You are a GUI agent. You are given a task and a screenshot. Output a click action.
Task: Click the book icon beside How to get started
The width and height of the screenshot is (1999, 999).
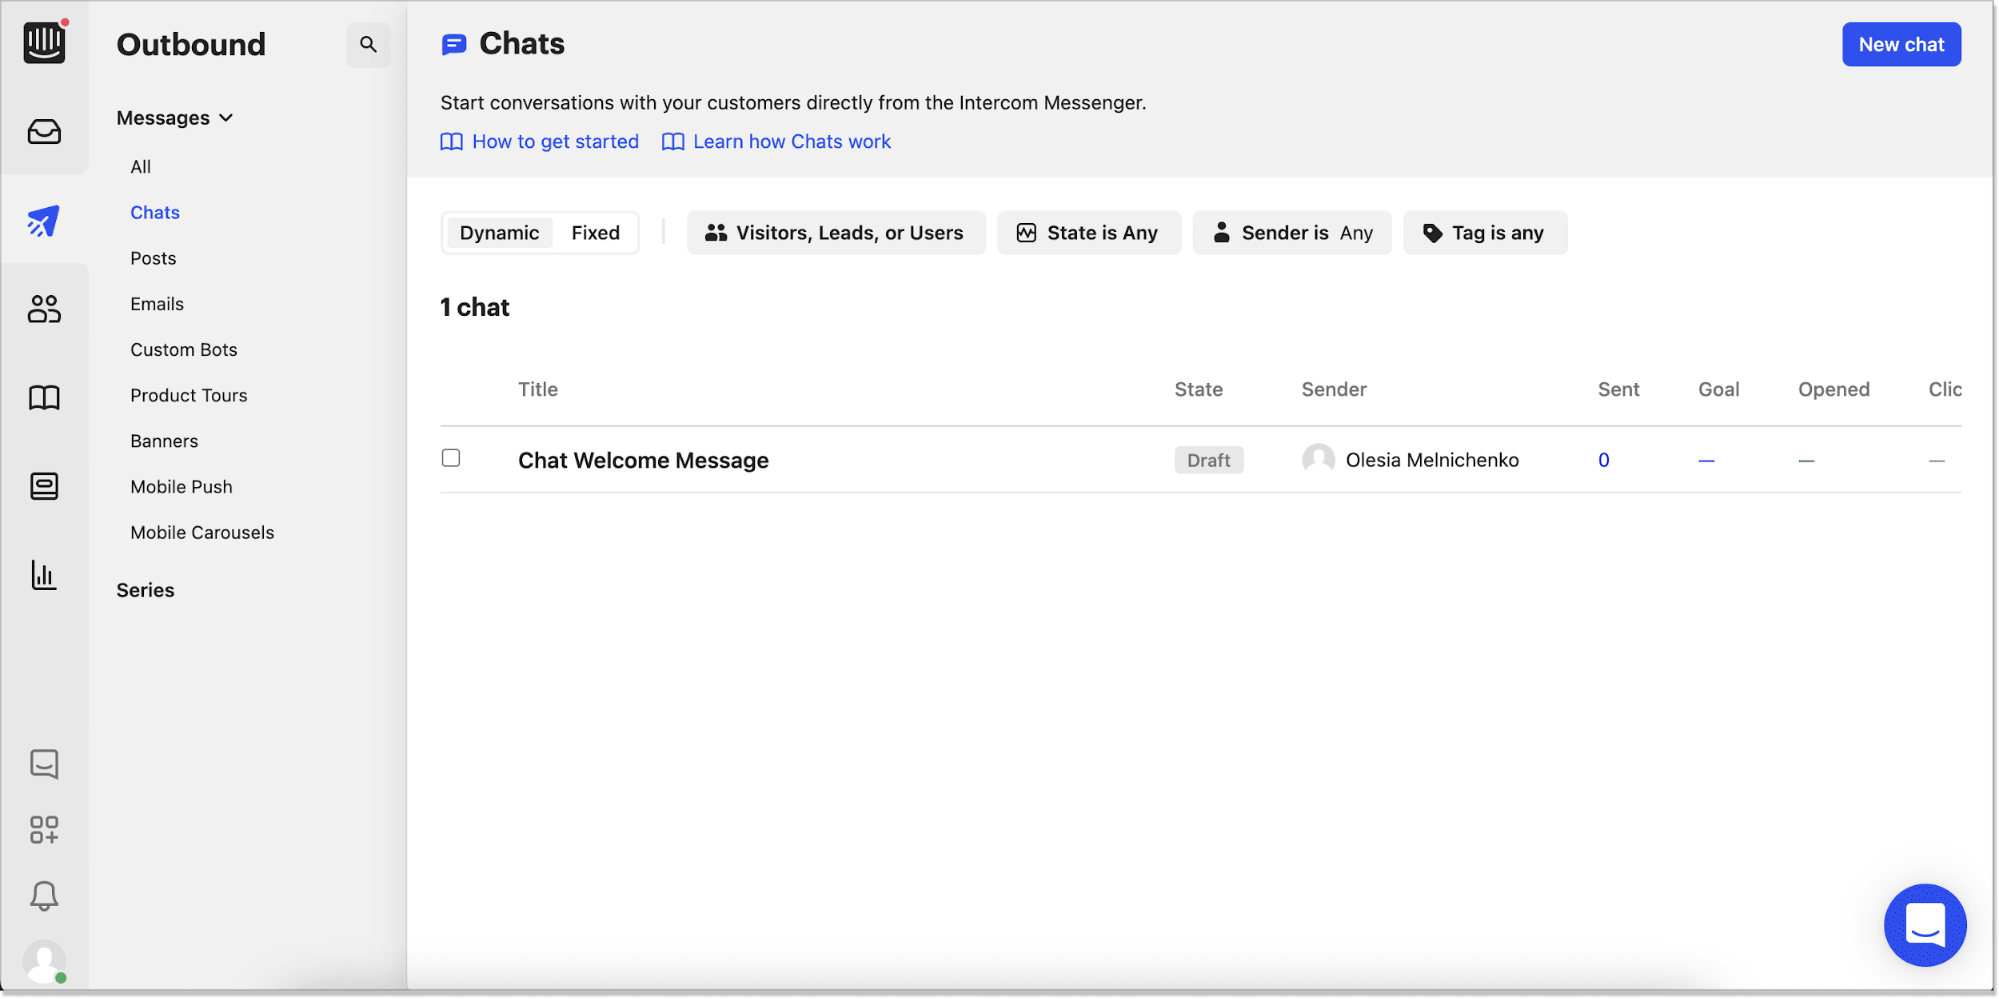click(452, 142)
